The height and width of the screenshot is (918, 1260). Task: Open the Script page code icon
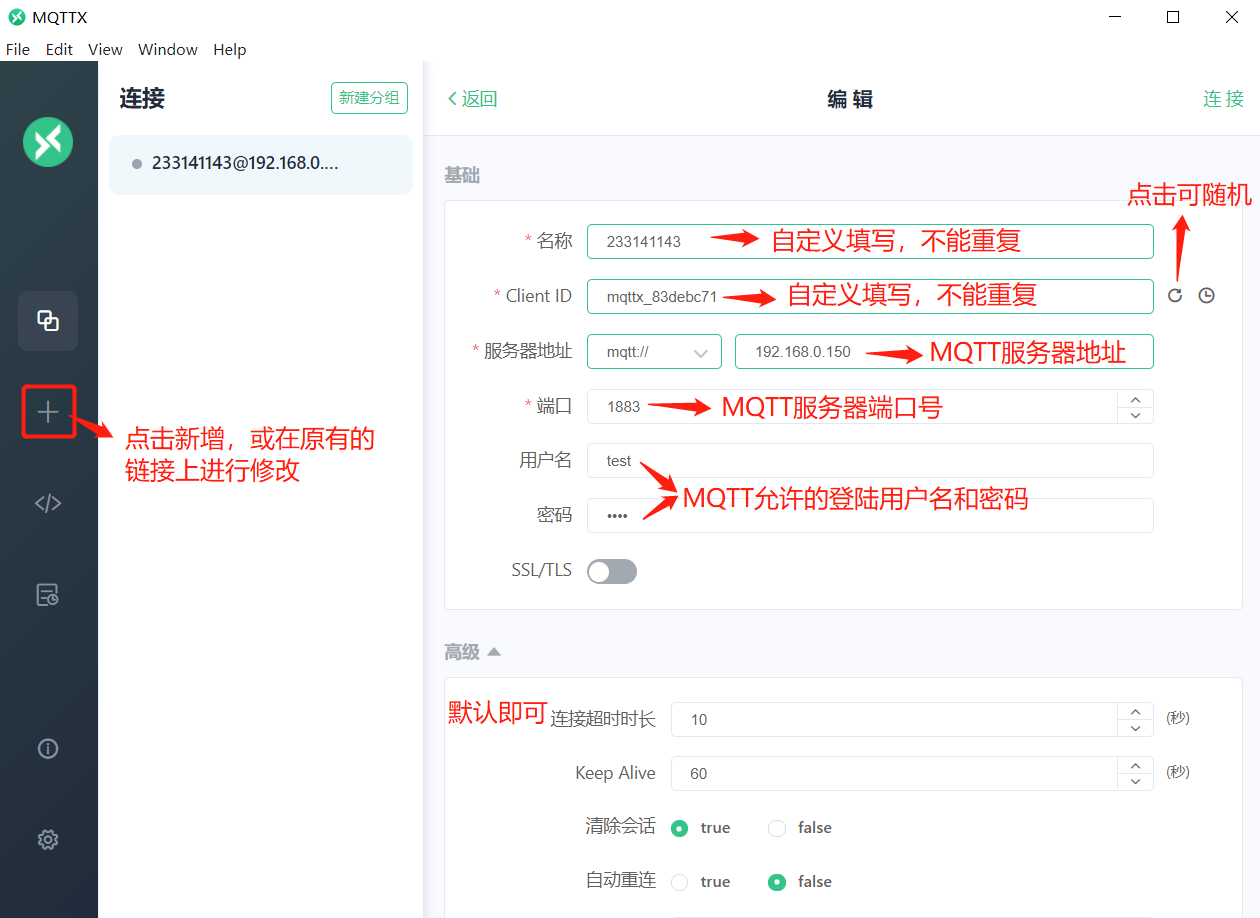point(48,503)
